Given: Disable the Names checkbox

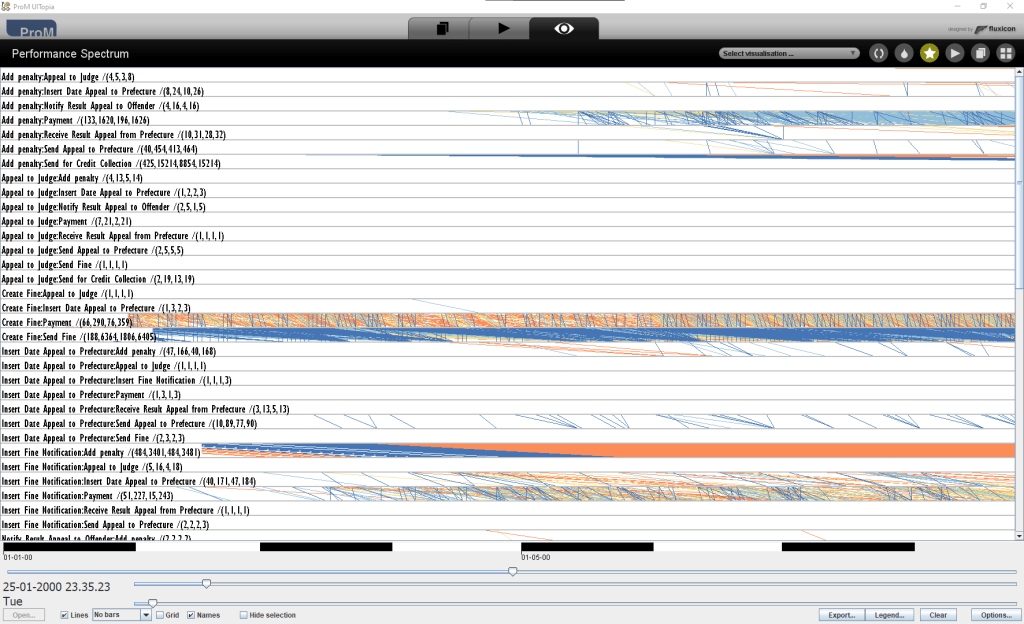Looking at the screenshot, I should coord(193,615).
